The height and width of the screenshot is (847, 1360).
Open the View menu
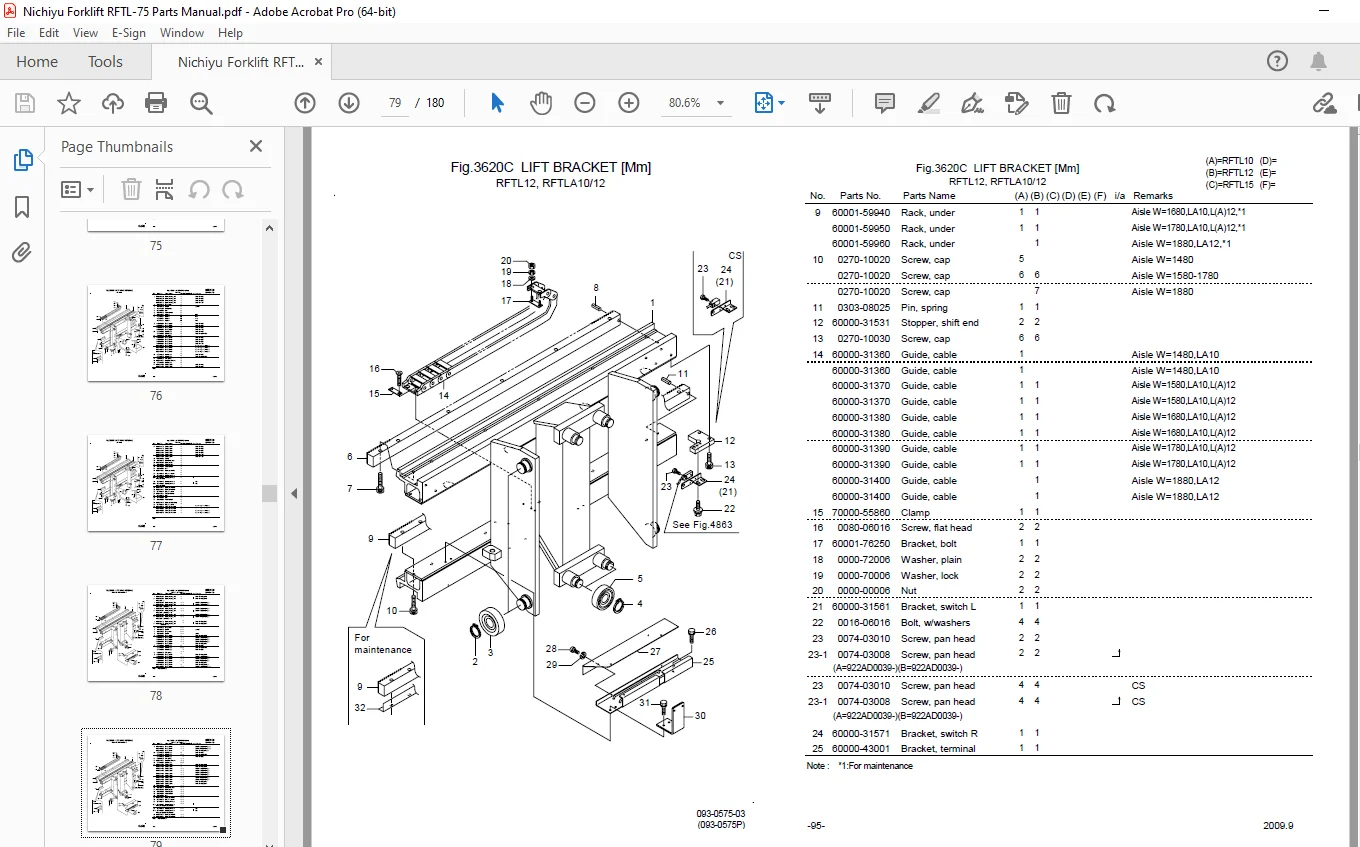85,33
